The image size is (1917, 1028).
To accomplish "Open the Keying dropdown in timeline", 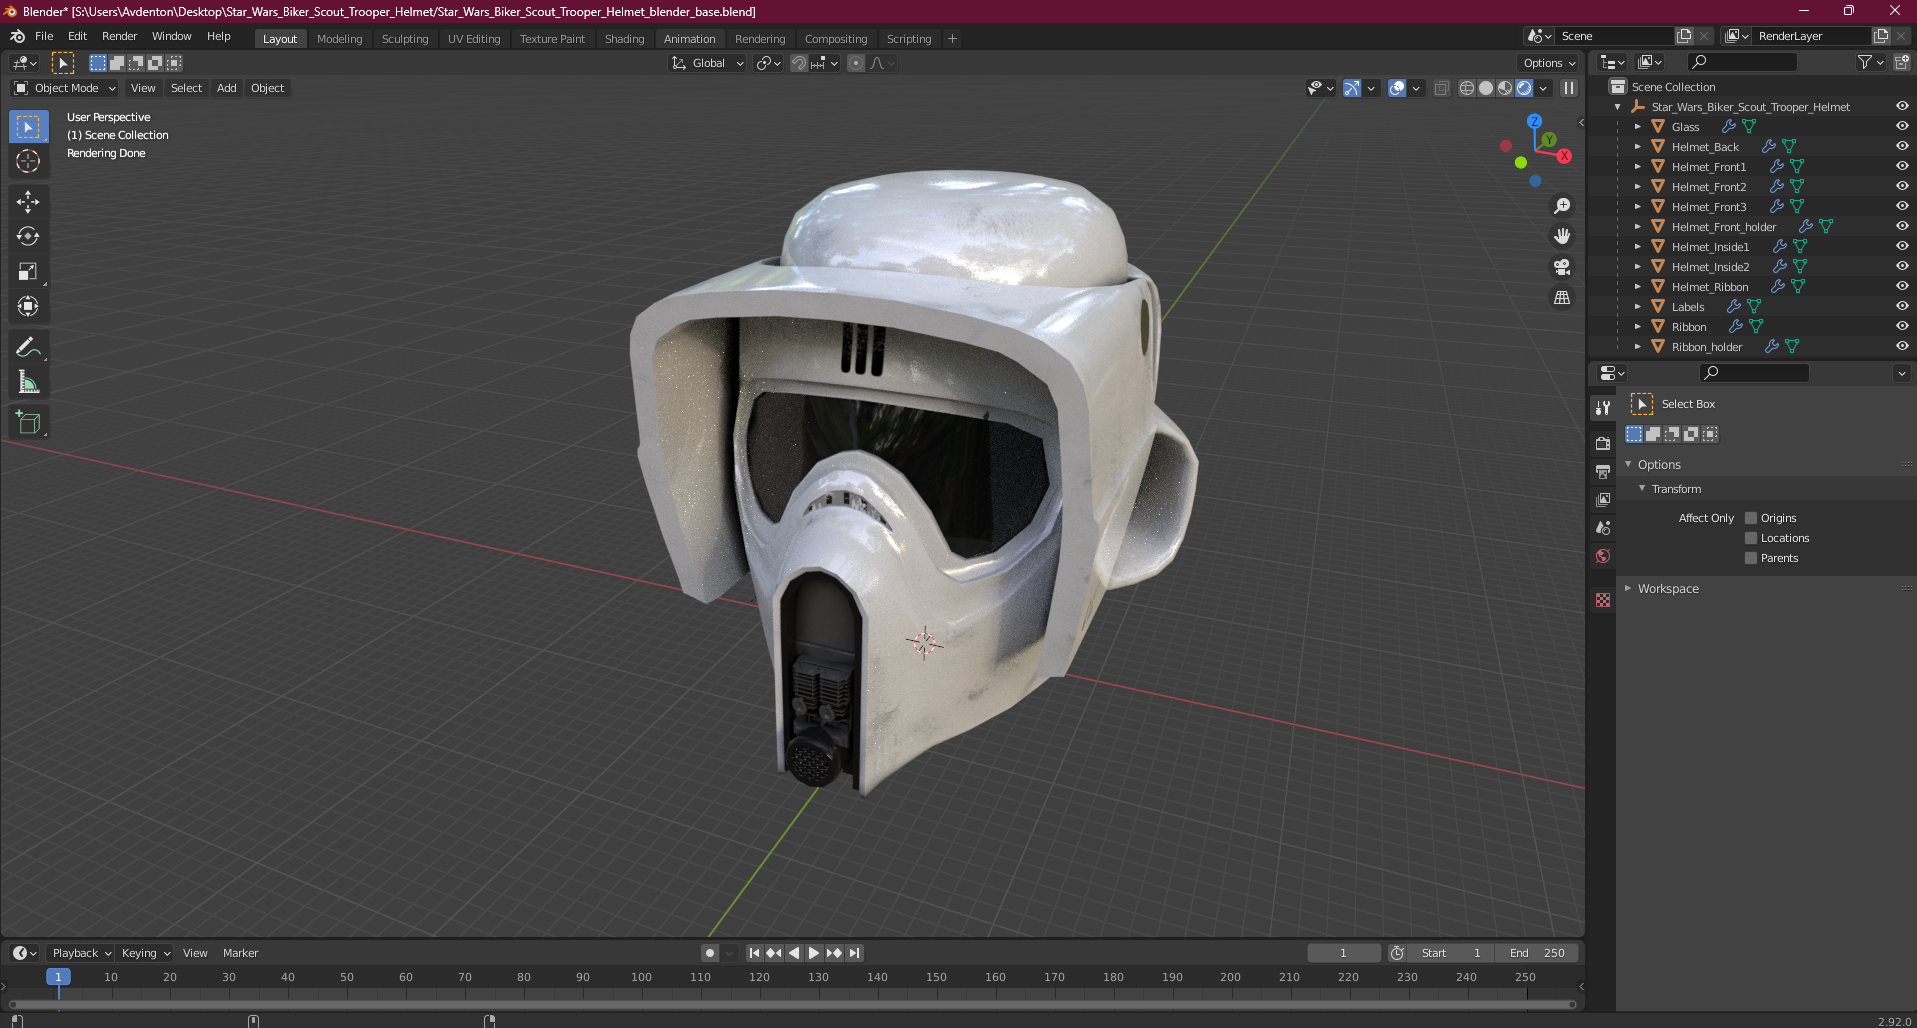I will coord(146,953).
